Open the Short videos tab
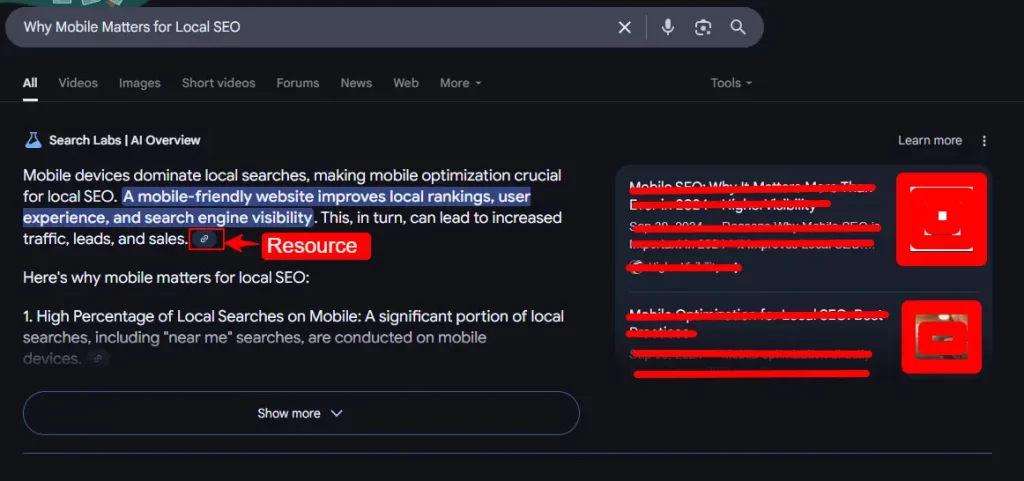This screenshot has height=481, width=1024. coord(218,83)
